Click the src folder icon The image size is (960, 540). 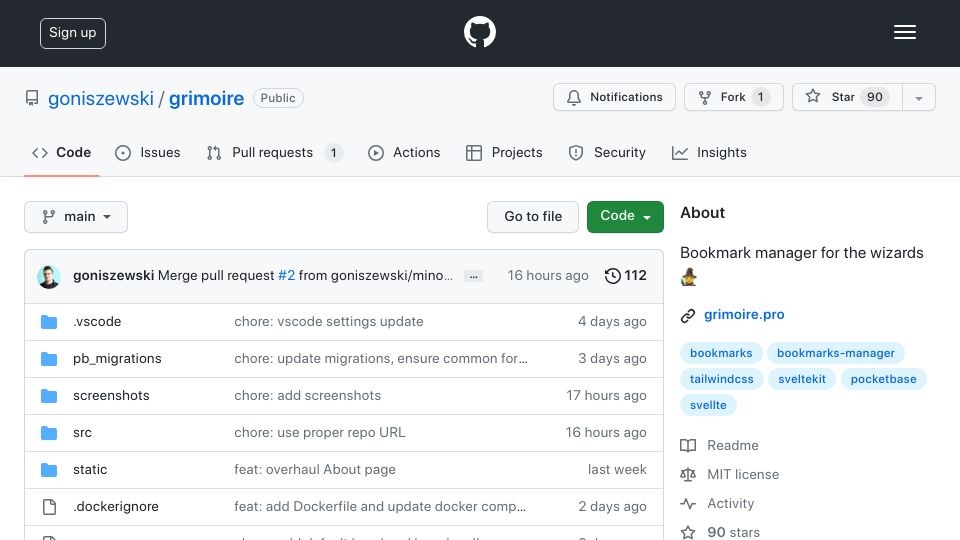tap(49, 433)
